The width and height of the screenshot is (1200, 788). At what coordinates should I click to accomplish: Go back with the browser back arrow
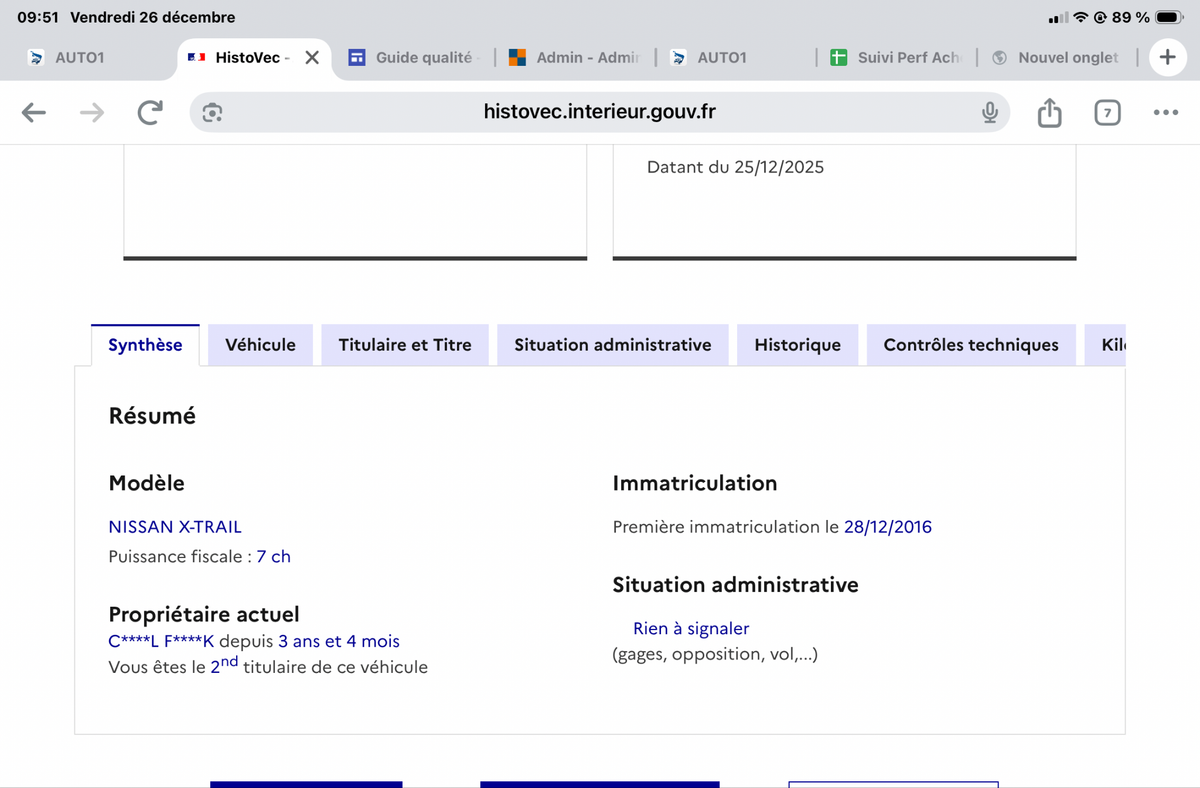coord(34,113)
